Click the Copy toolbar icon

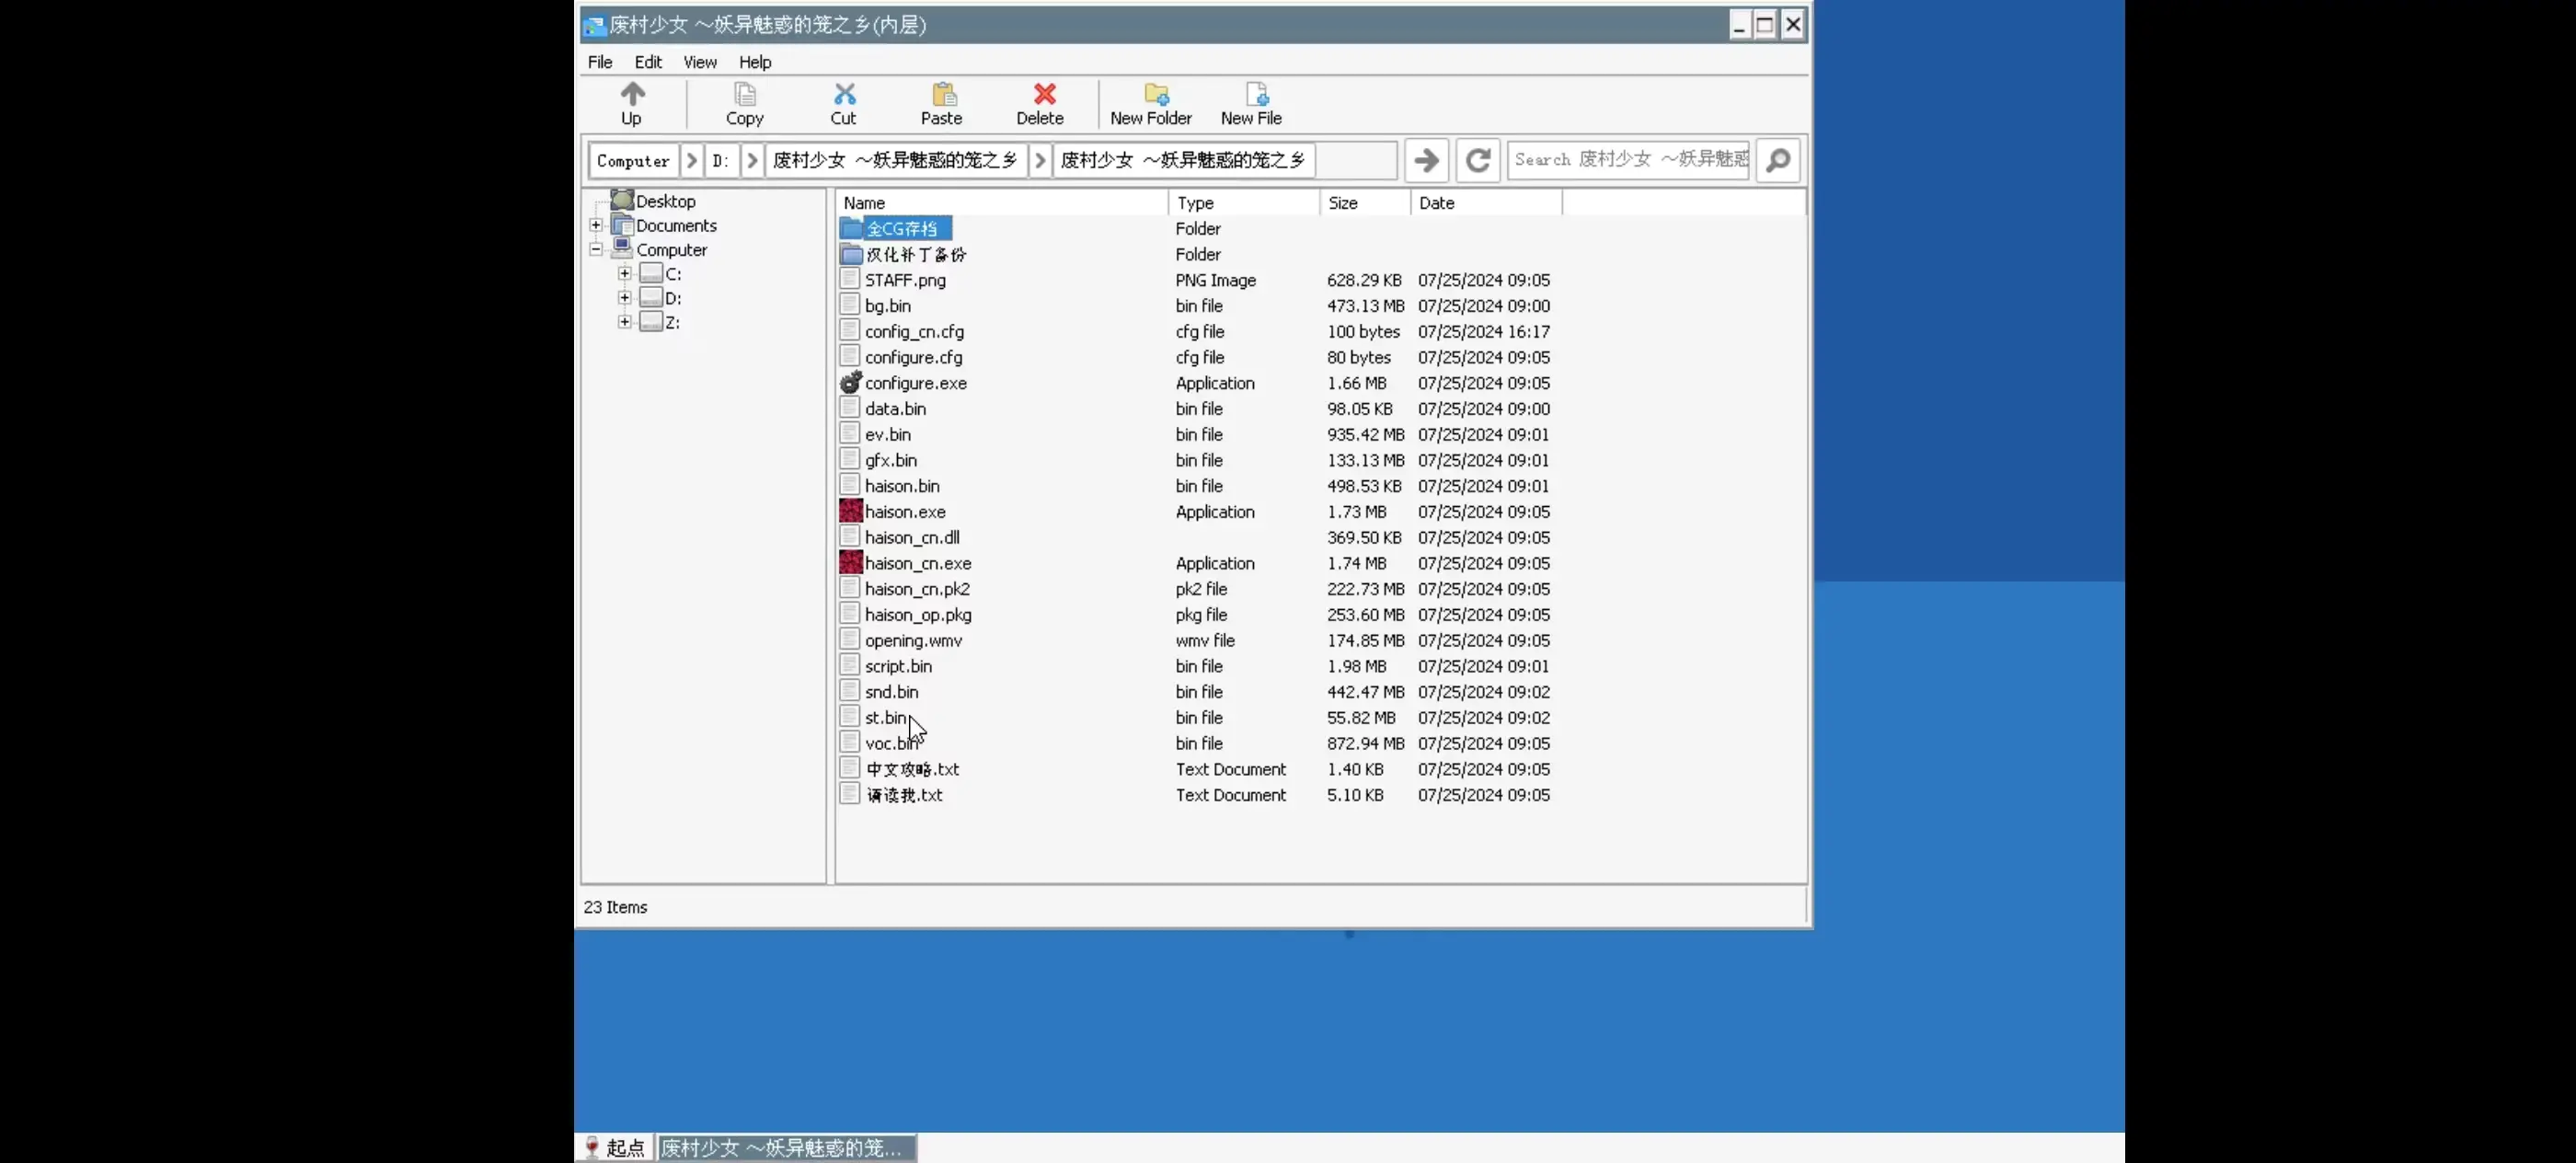[x=744, y=95]
